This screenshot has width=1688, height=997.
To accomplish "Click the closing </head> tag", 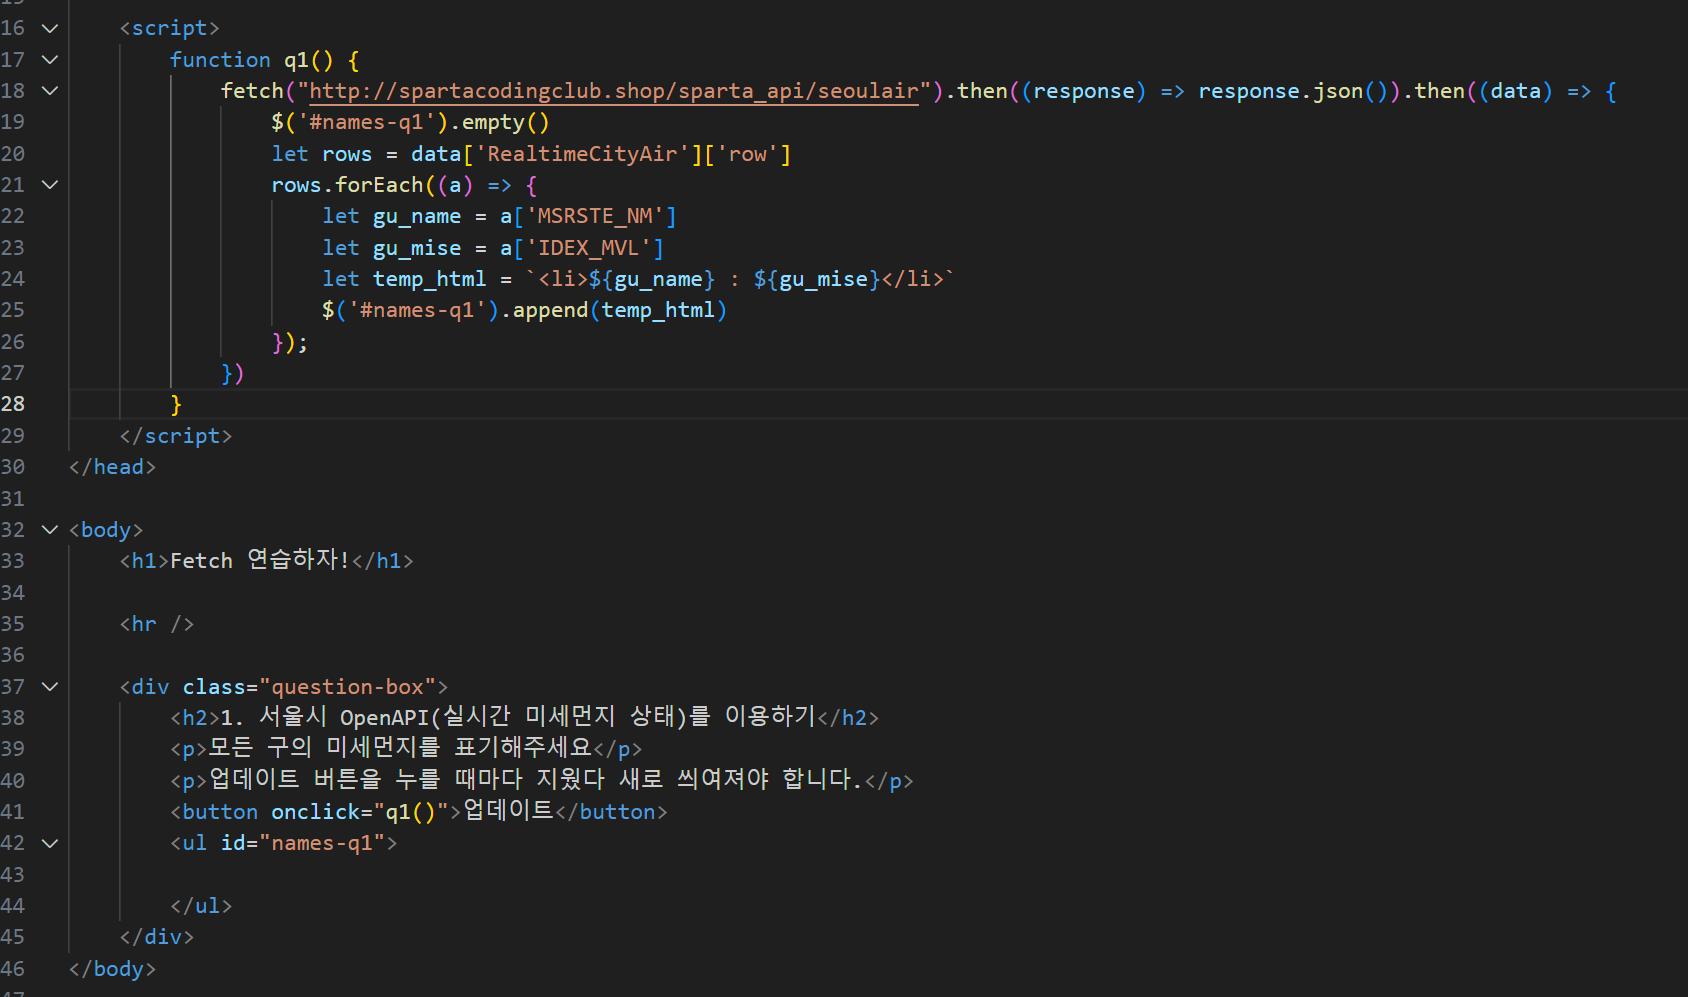I will tap(113, 467).
